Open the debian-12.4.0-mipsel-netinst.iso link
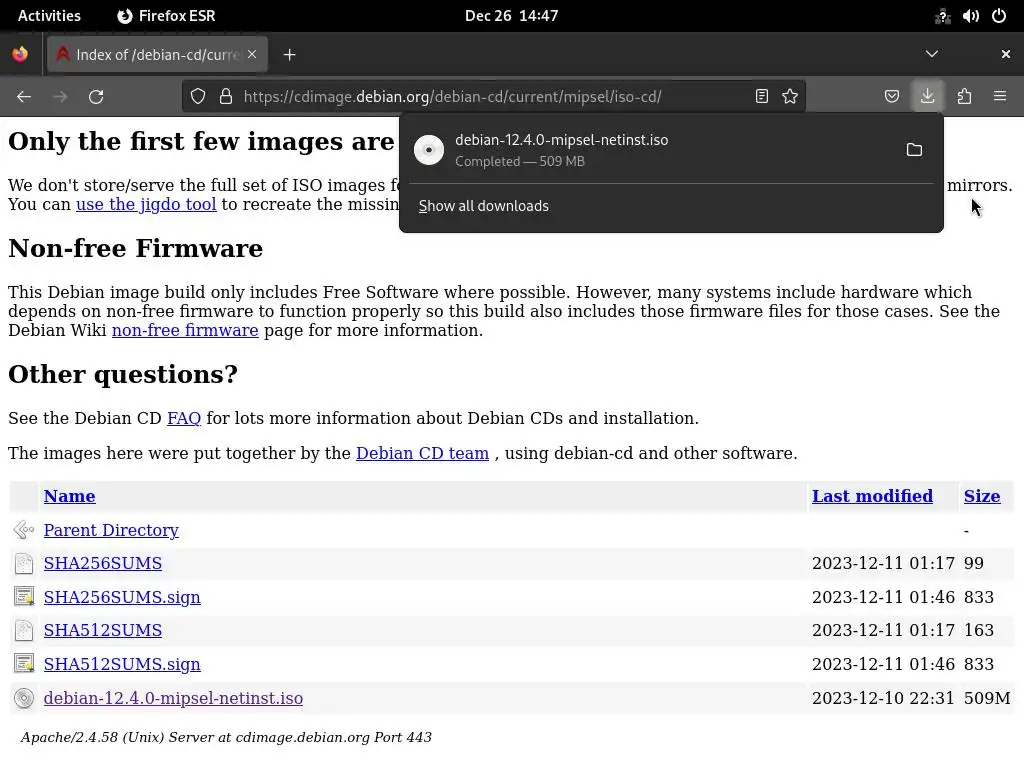The width and height of the screenshot is (1024, 768). click(x=173, y=698)
